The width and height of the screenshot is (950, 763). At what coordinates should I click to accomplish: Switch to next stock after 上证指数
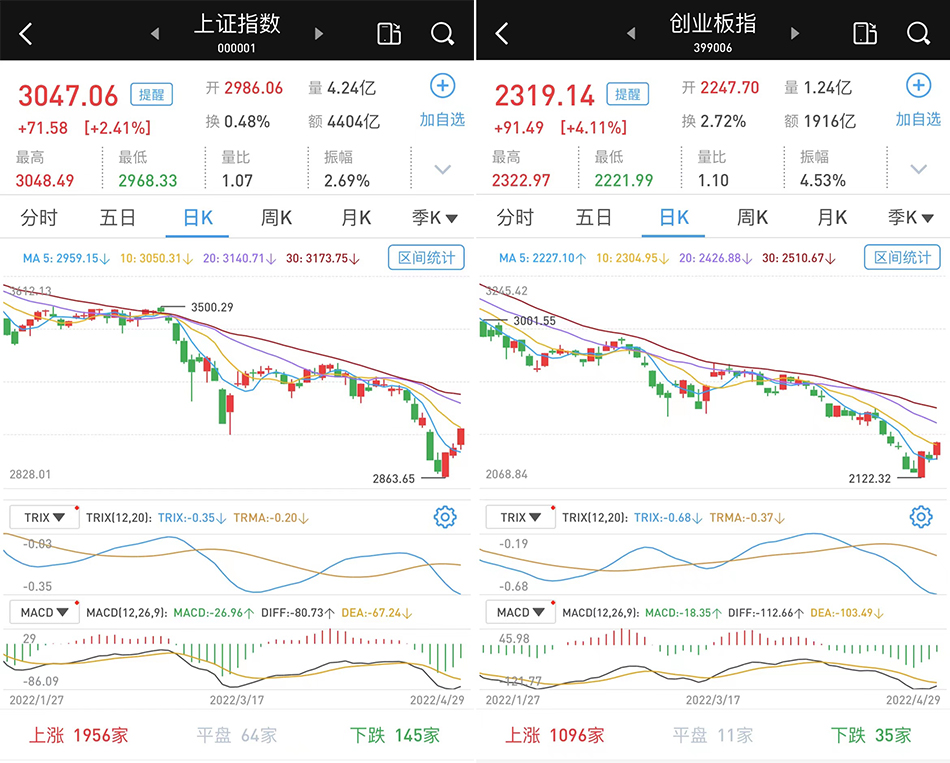[x=319, y=34]
